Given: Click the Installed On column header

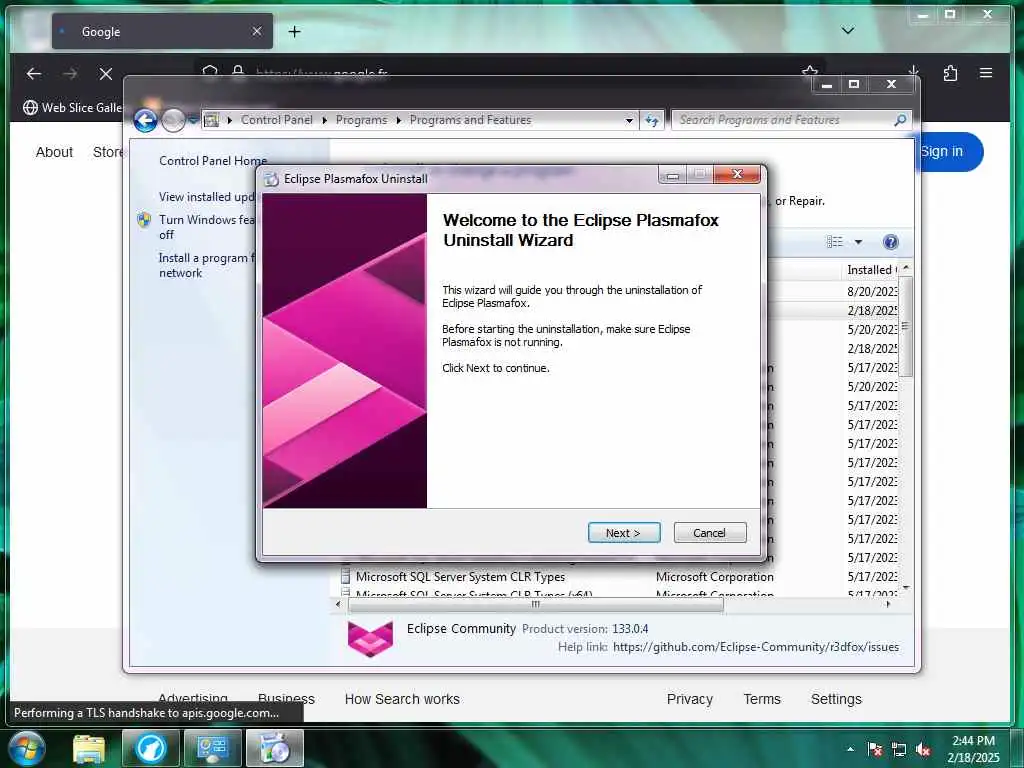Looking at the screenshot, I should tap(871, 270).
